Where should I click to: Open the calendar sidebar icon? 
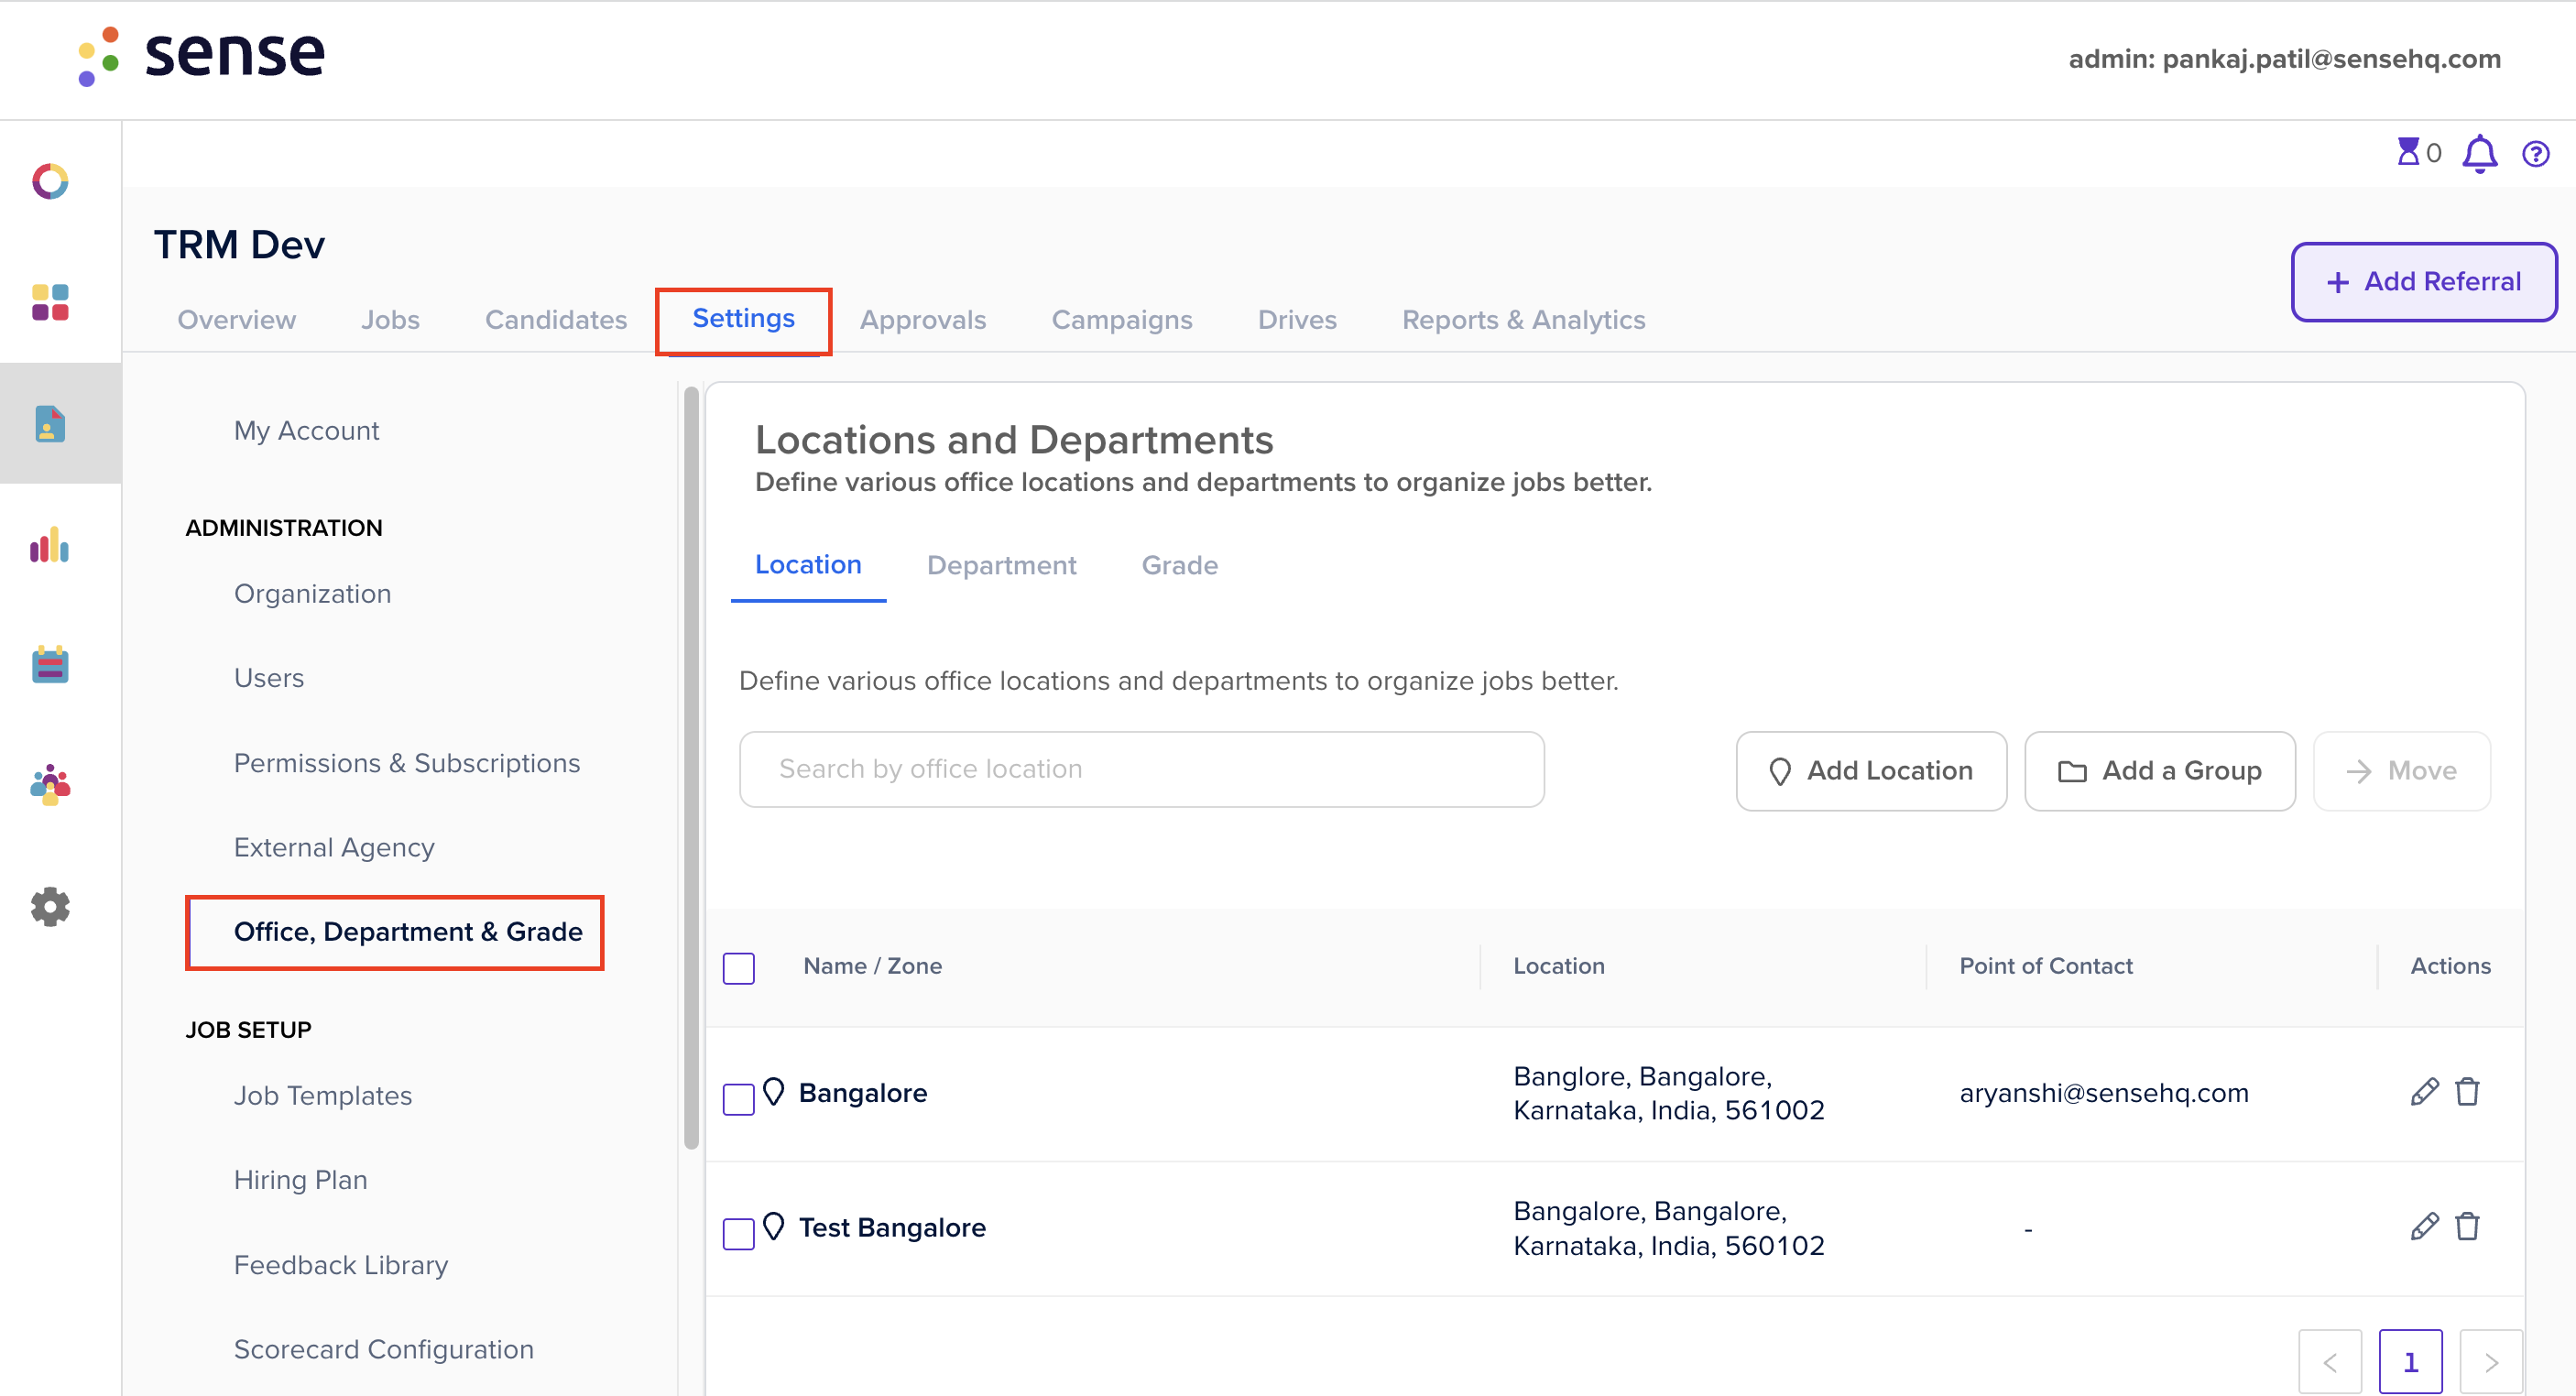[50, 664]
